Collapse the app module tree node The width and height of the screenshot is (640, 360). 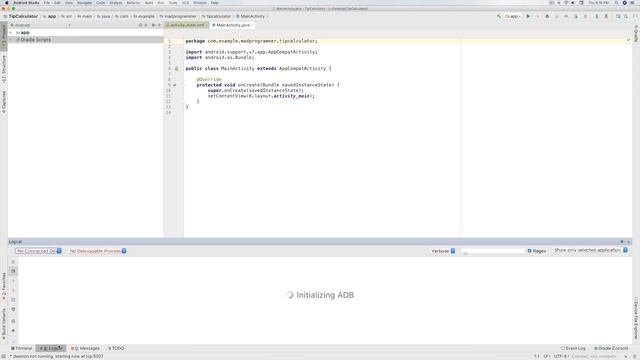click(x=11, y=32)
